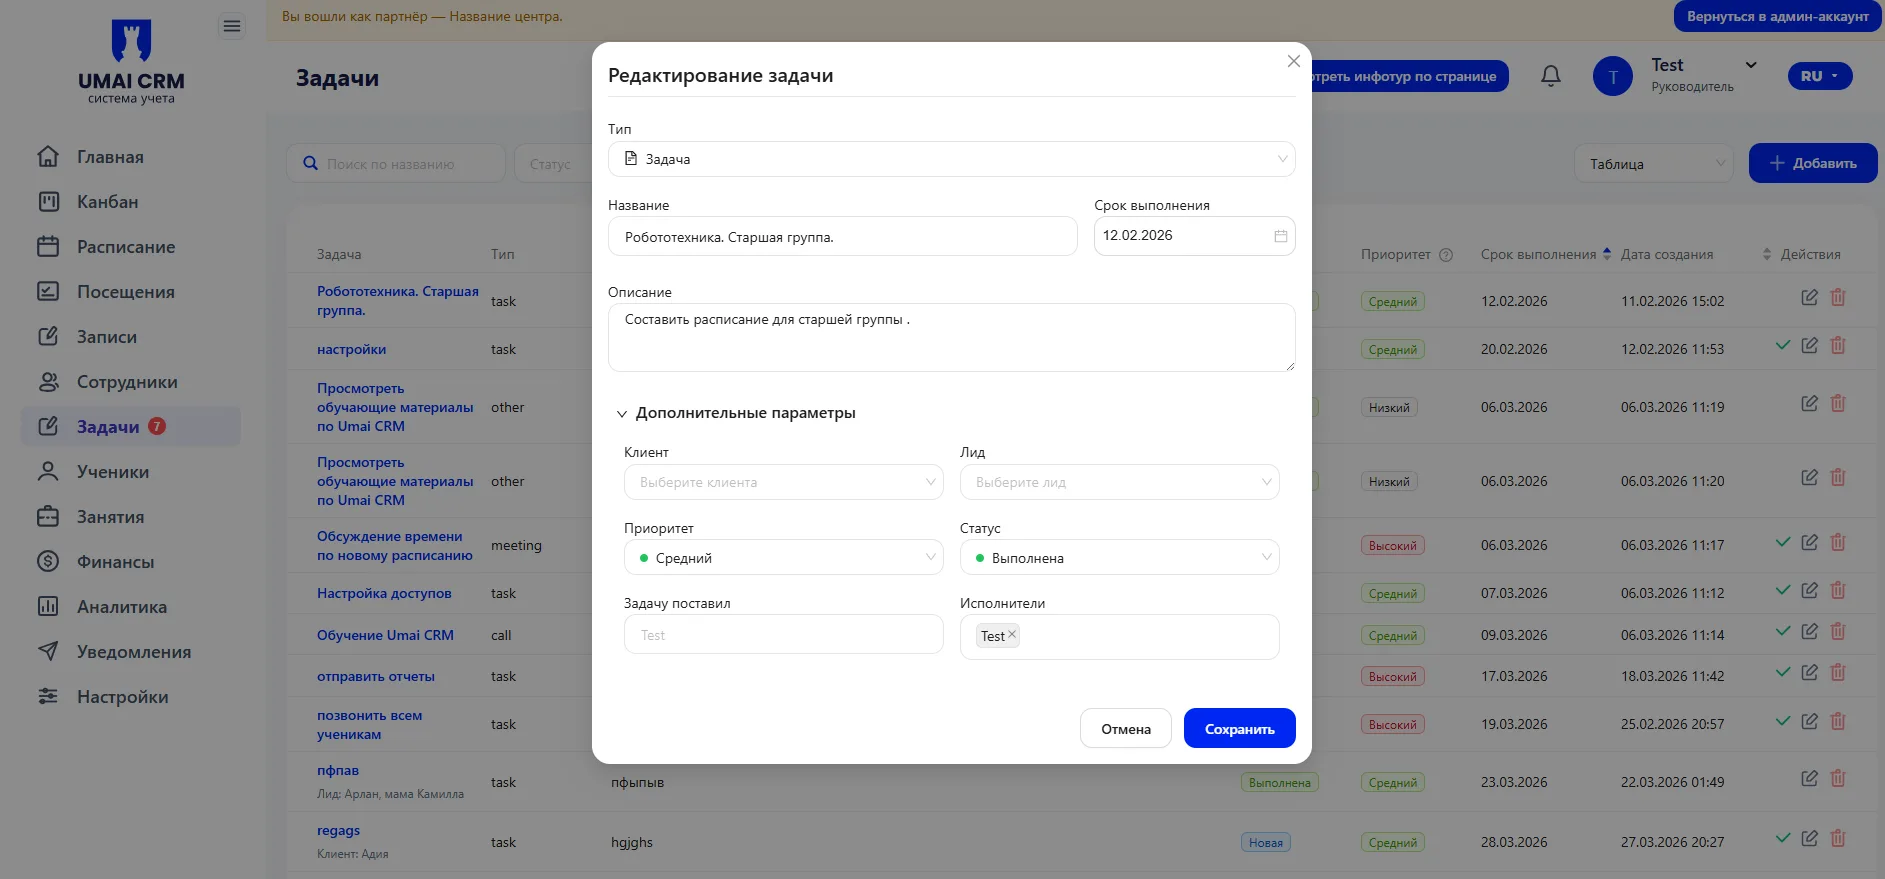Open Сотрудники in the sidebar
Viewport: 1885px width, 879px height.
[x=127, y=382]
